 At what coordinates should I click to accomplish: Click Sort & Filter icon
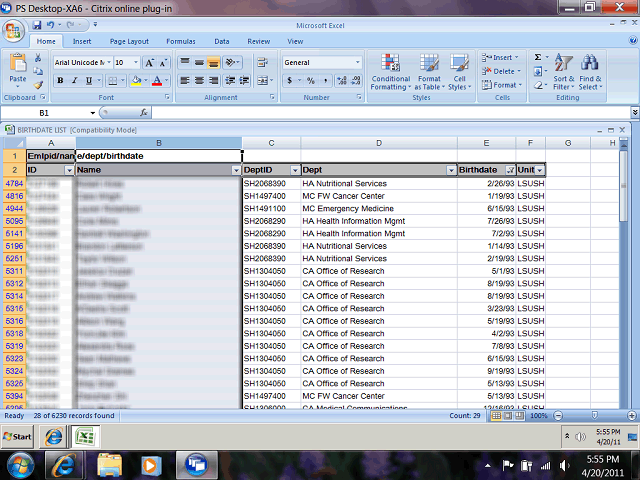click(x=563, y=70)
